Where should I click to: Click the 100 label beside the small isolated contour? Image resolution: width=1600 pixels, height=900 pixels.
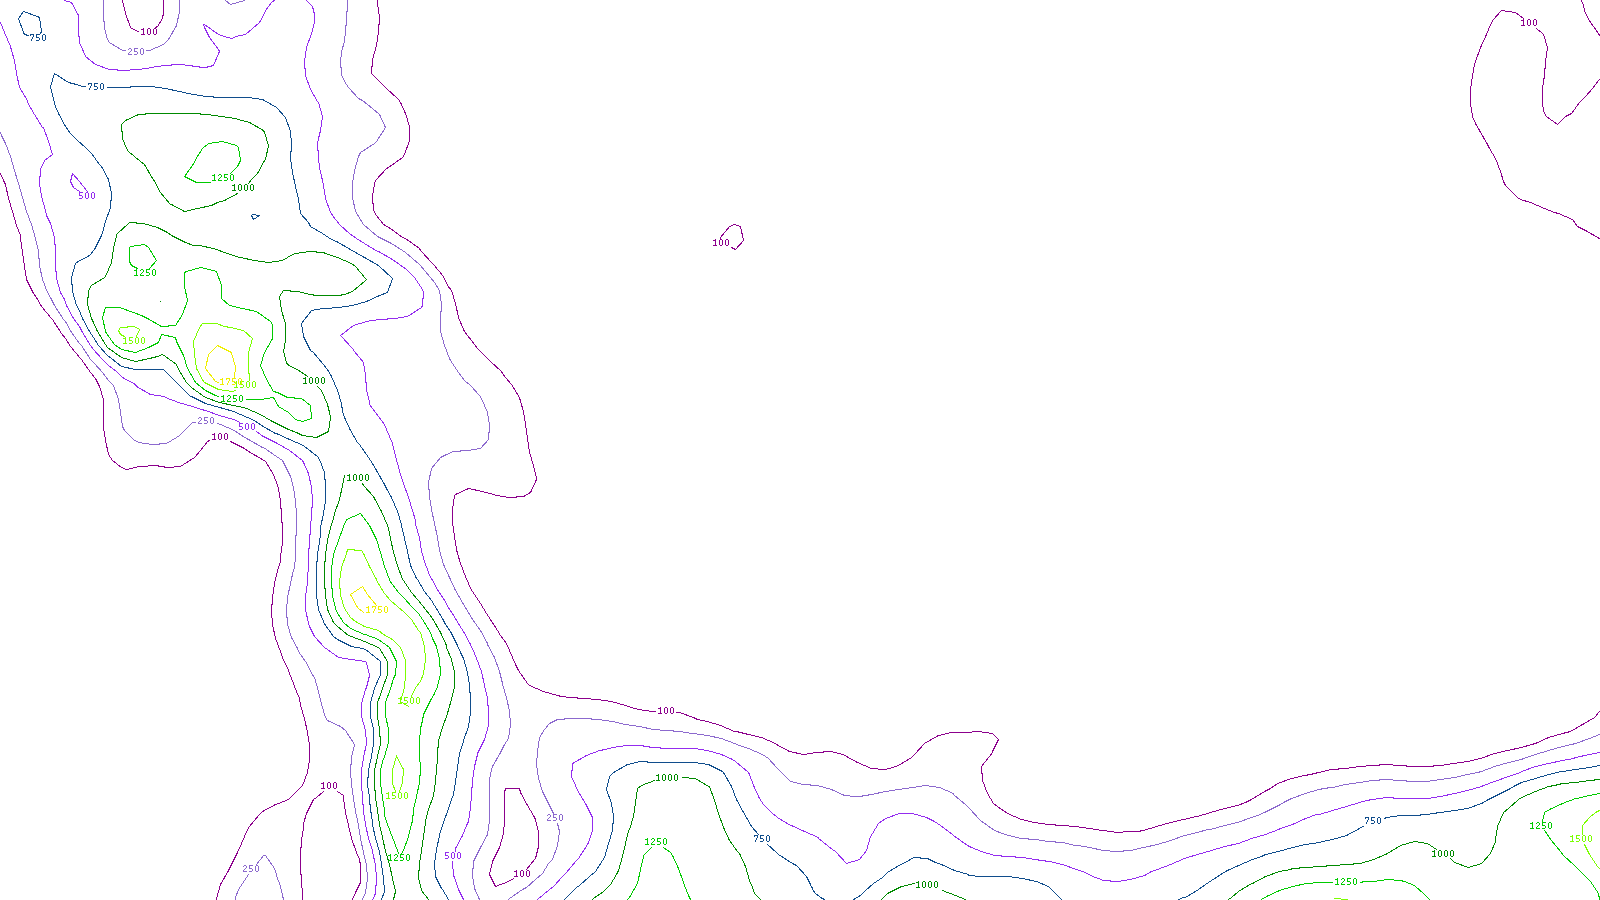pyautogui.click(x=721, y=243)
